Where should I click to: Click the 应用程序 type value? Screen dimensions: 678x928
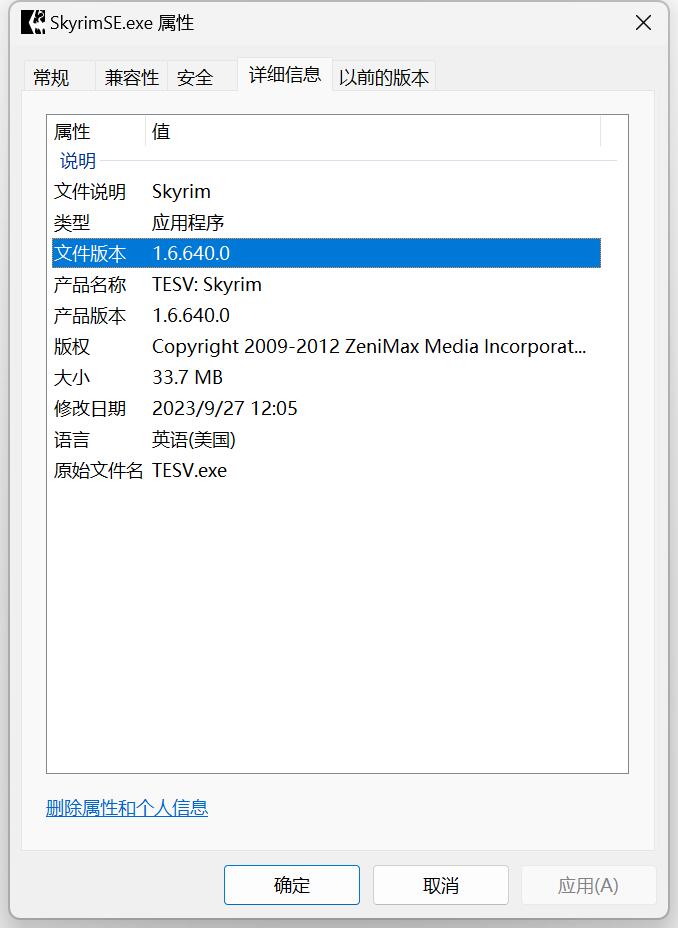(x=188, y=223)
